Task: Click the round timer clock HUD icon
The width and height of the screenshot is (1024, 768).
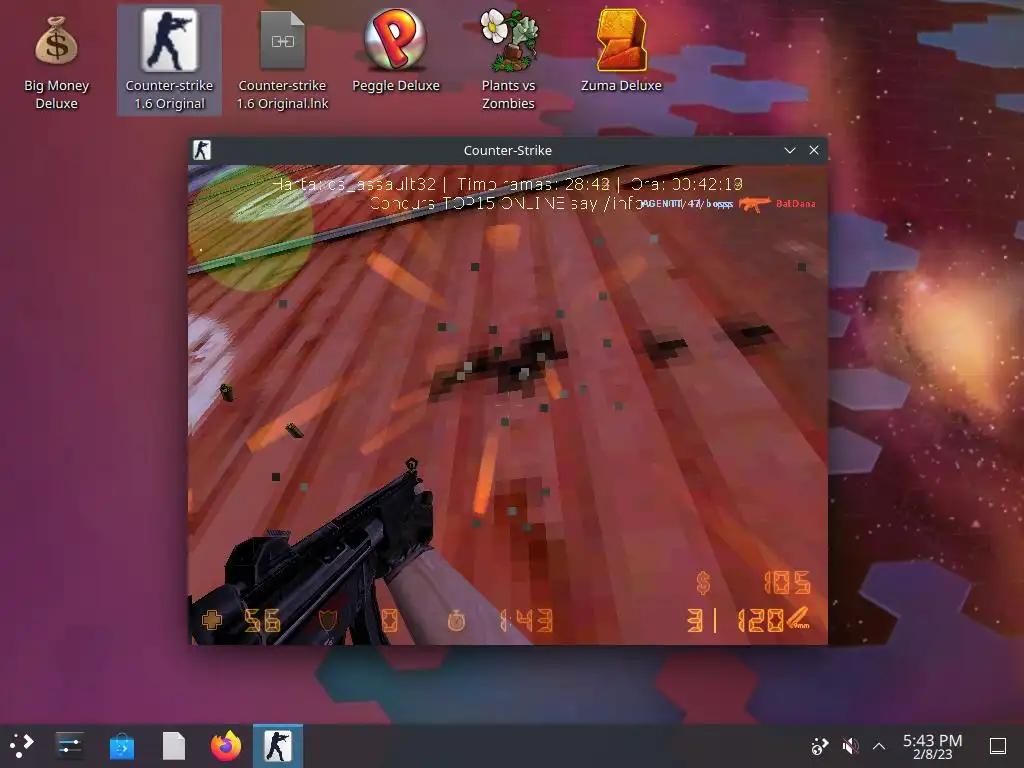Action: 456,620
